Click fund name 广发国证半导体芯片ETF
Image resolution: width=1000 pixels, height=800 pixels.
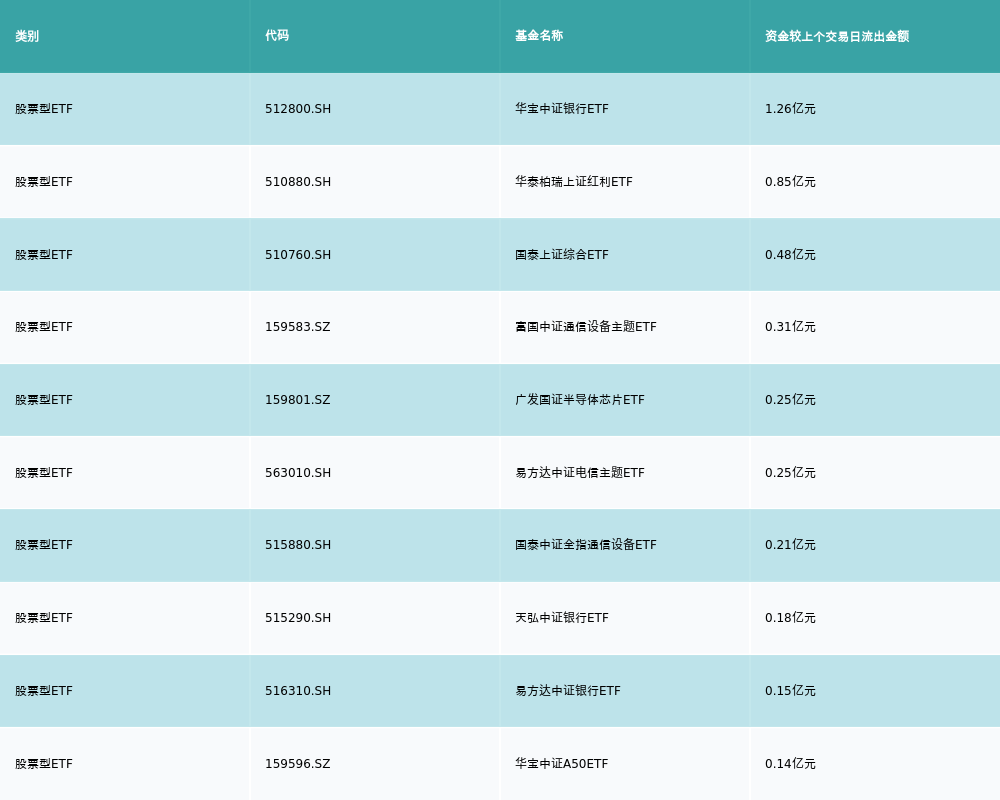580,400
